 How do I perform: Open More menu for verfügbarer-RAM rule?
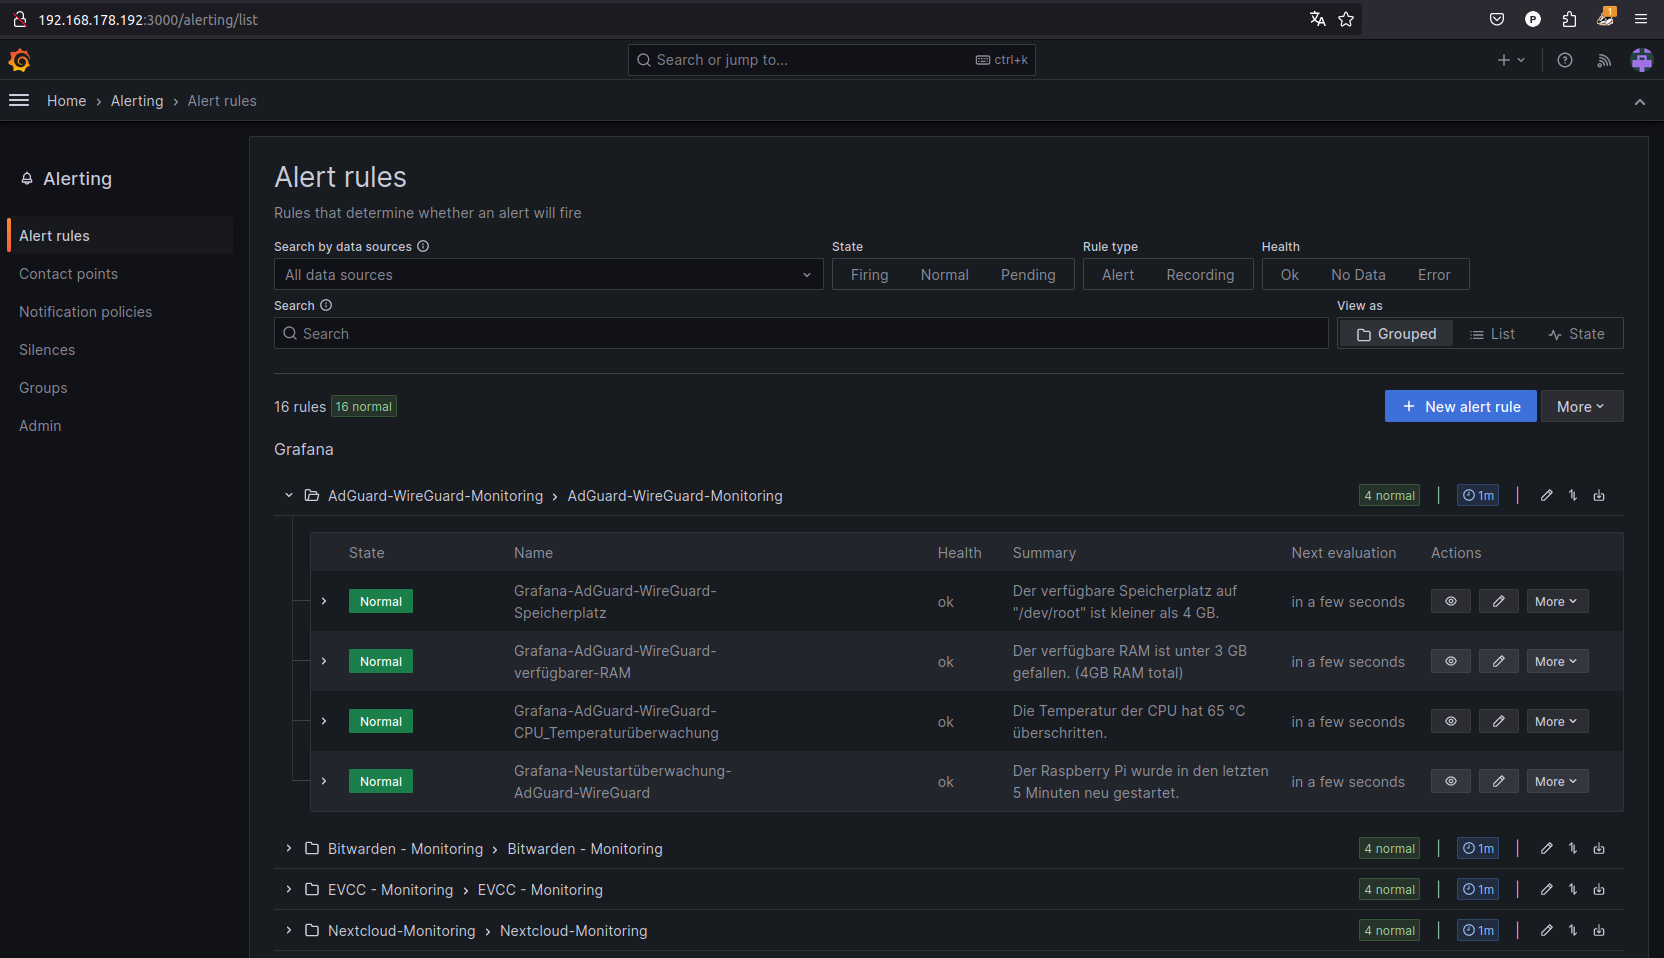(1556, 662)
